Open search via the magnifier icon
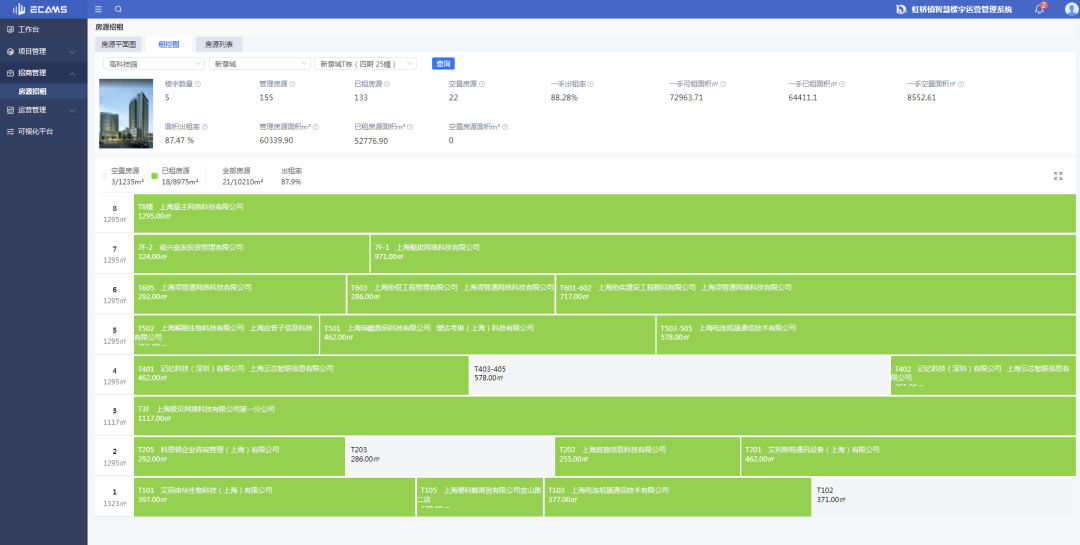This screenshot has height=545, width=1080. click(x=118, y=9)
